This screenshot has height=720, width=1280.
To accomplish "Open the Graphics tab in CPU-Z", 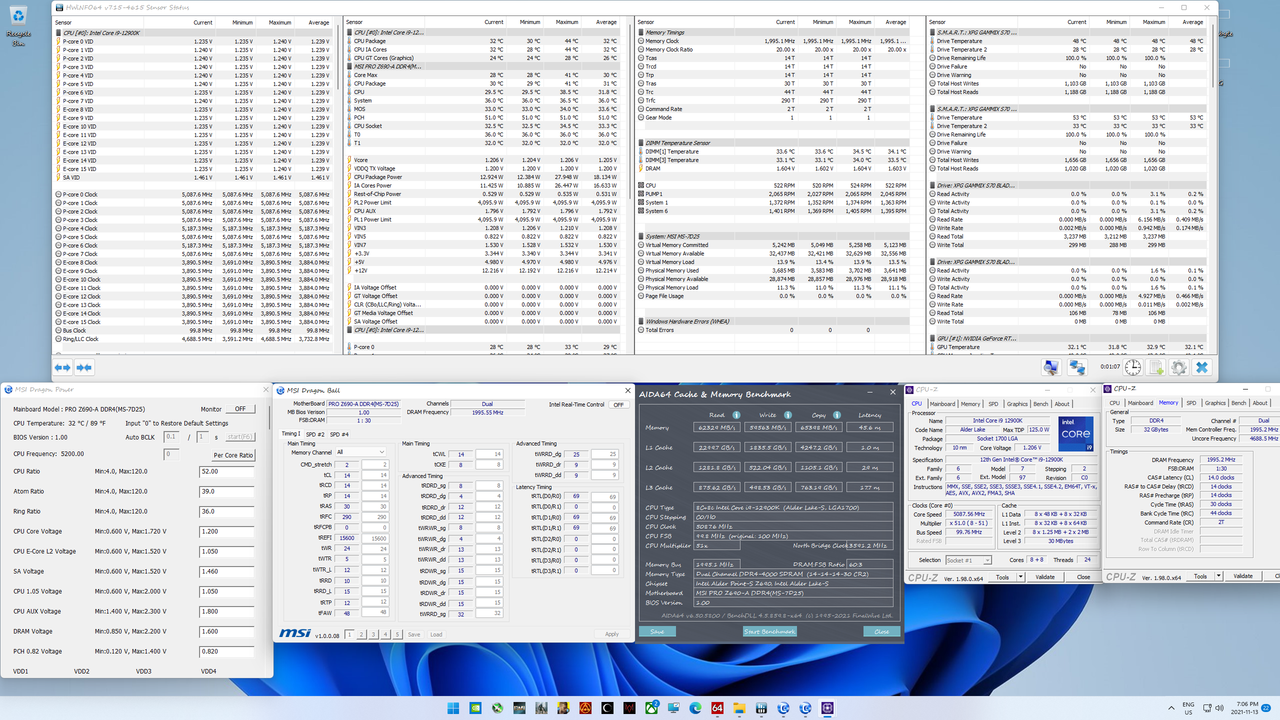I will [1017, 404].
